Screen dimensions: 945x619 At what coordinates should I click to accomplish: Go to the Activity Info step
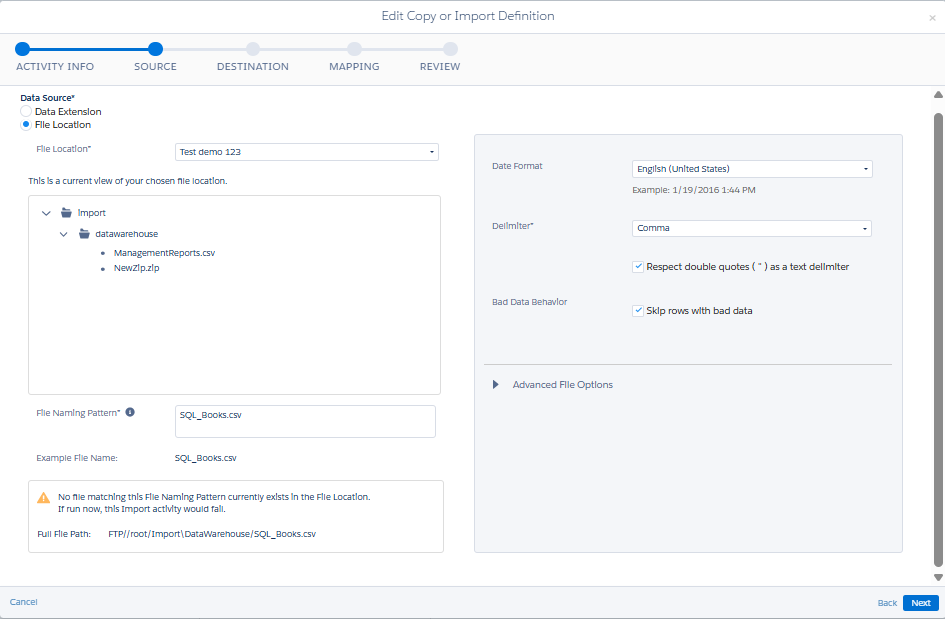pos(23,49)
